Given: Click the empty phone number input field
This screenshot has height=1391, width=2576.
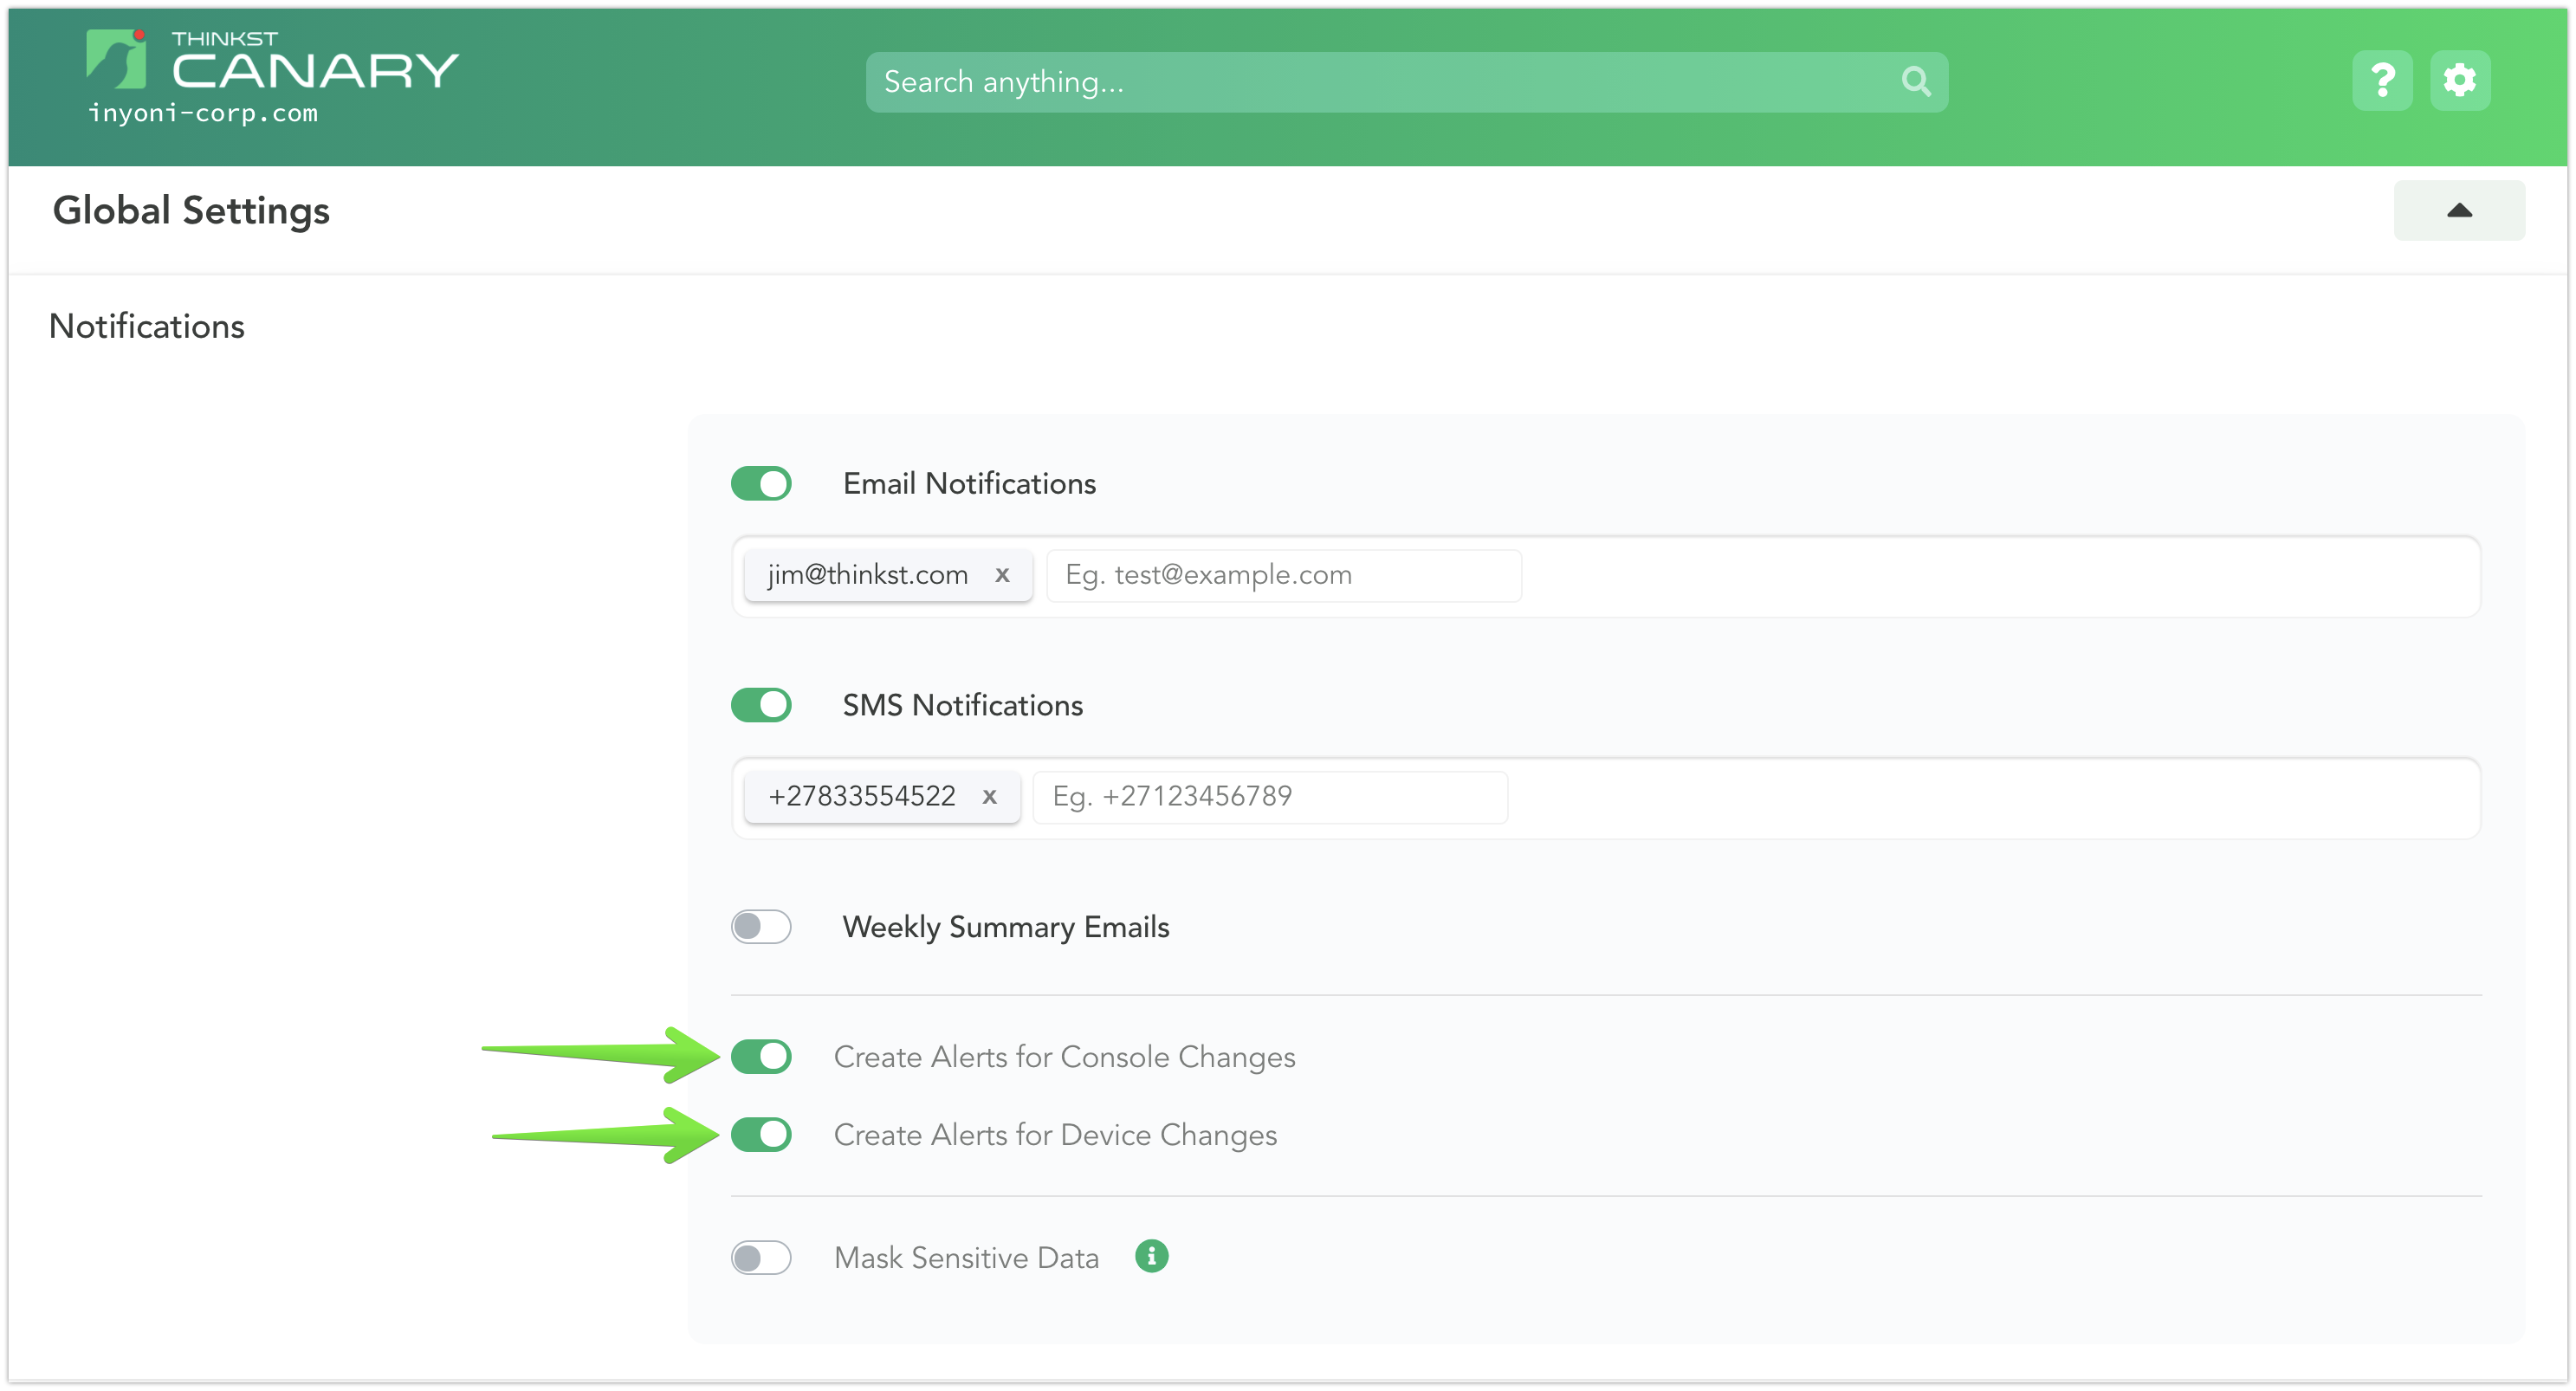Looking at the screenshot, I should coord(1269,797).
